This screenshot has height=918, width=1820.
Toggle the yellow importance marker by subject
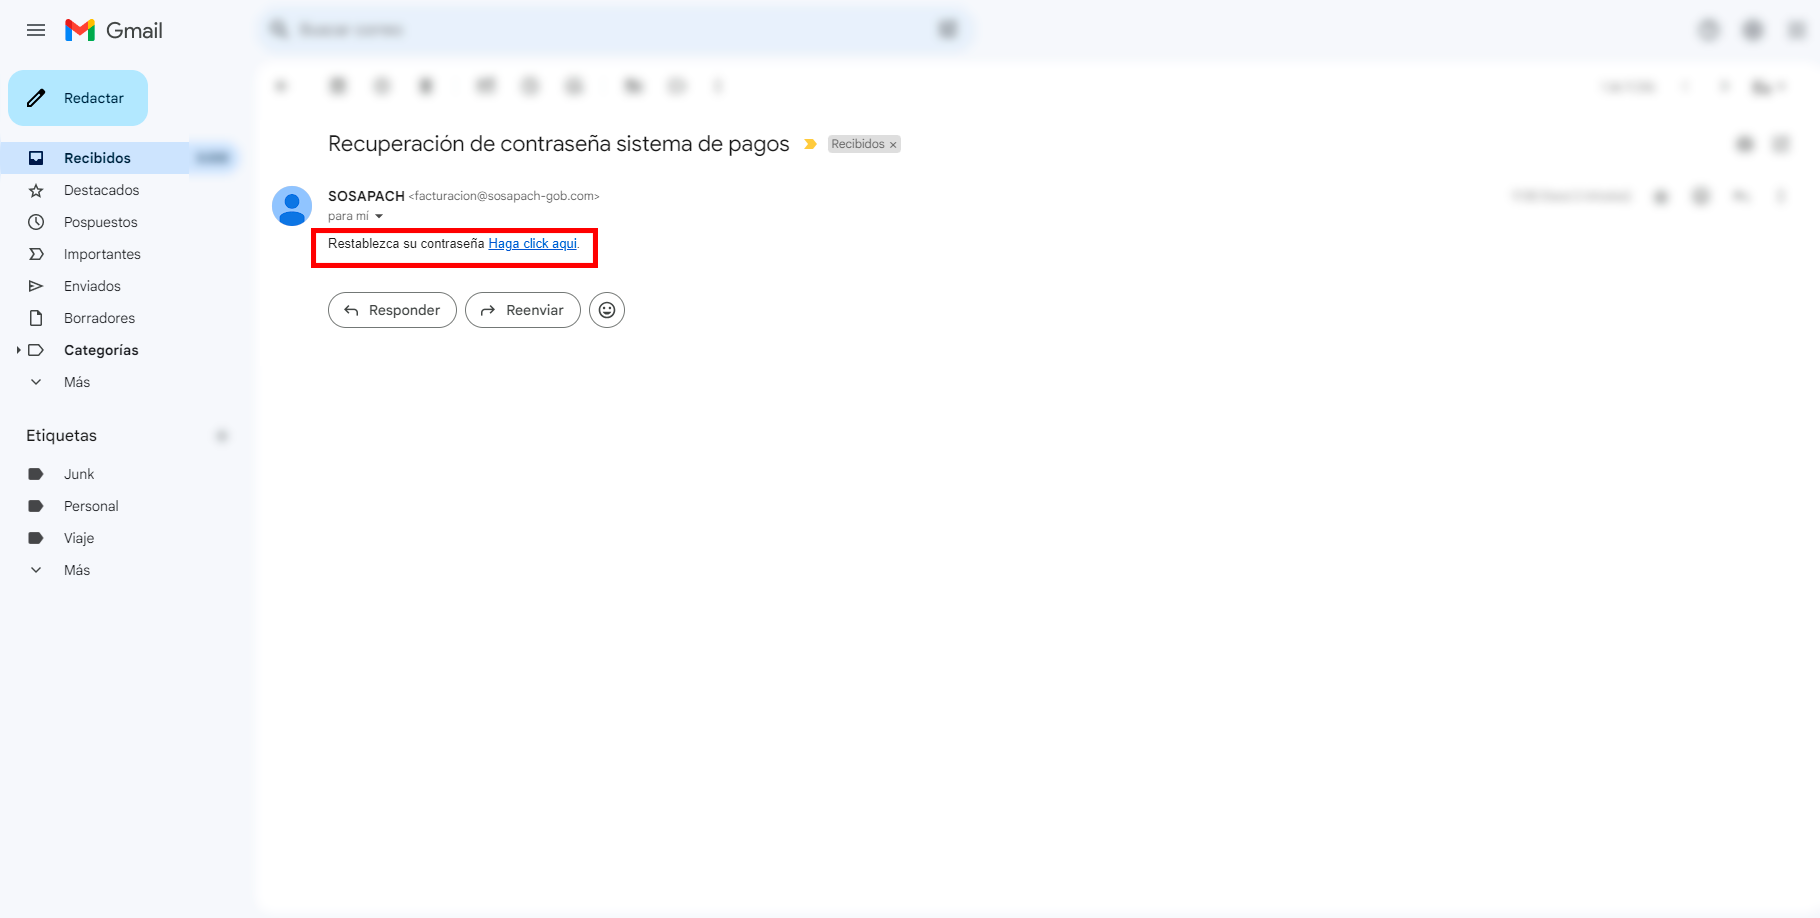click(x=810, y=144)
